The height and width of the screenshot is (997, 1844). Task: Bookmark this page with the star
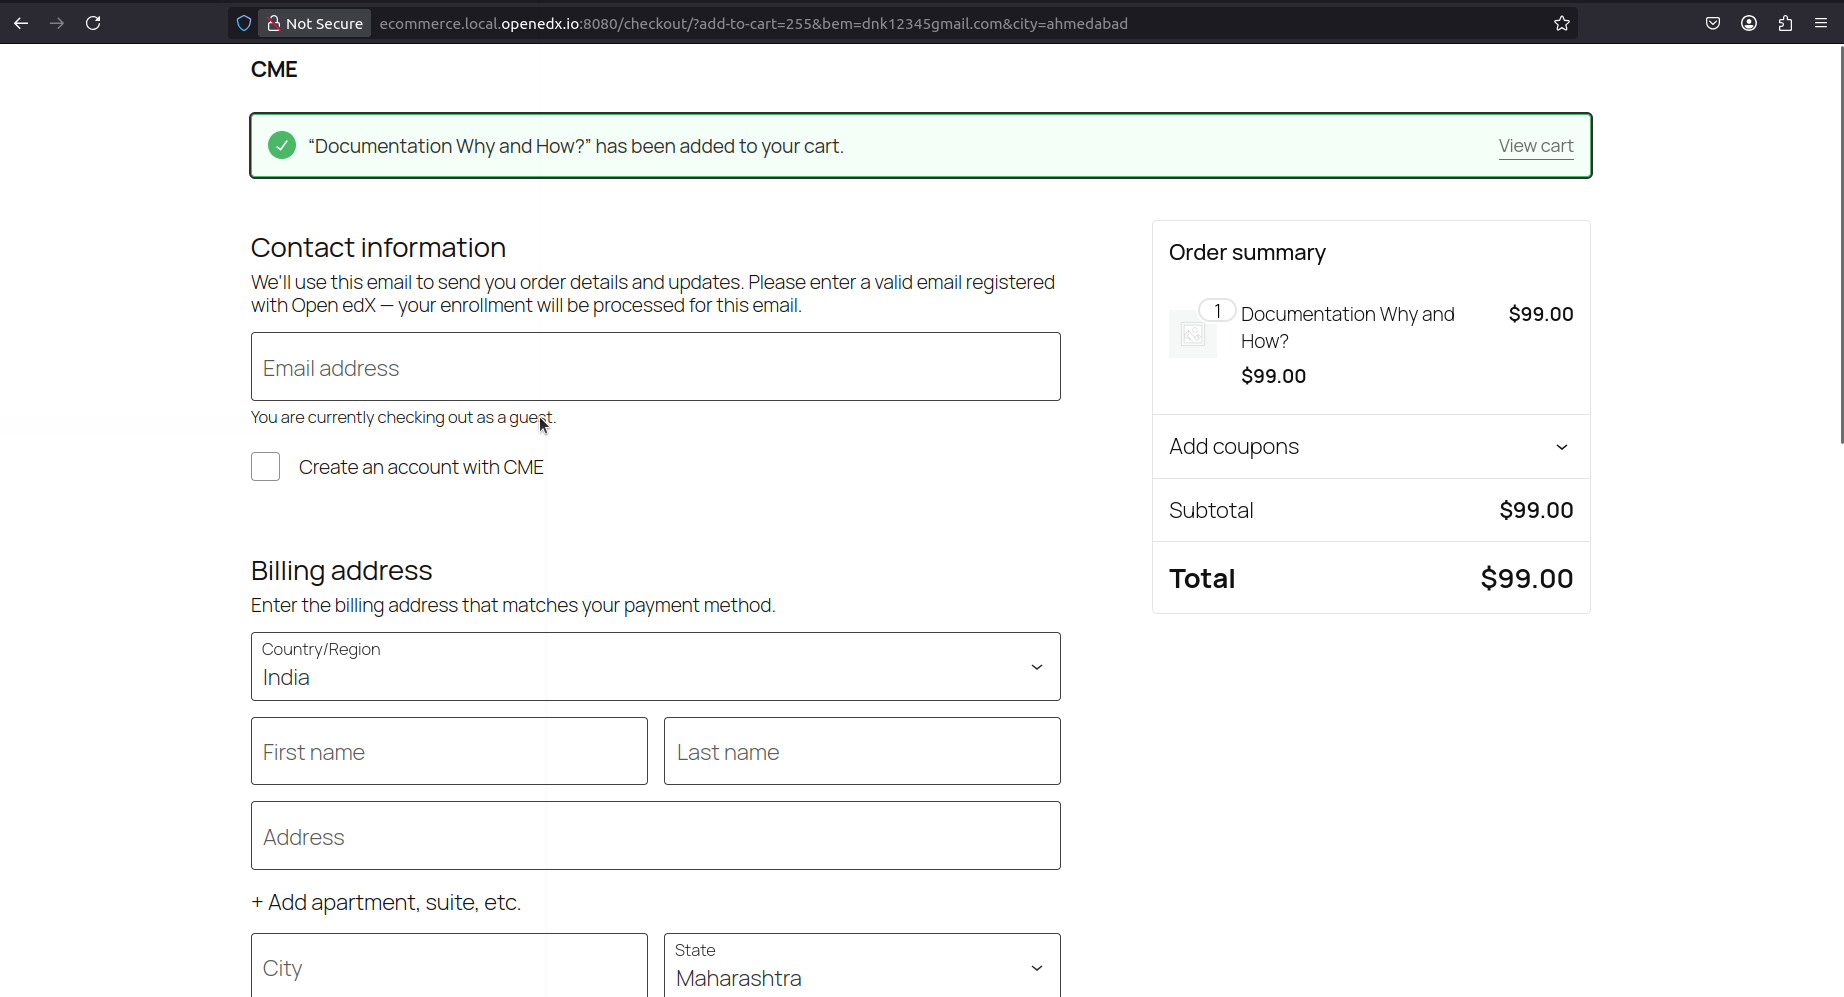pos(1561,23)
